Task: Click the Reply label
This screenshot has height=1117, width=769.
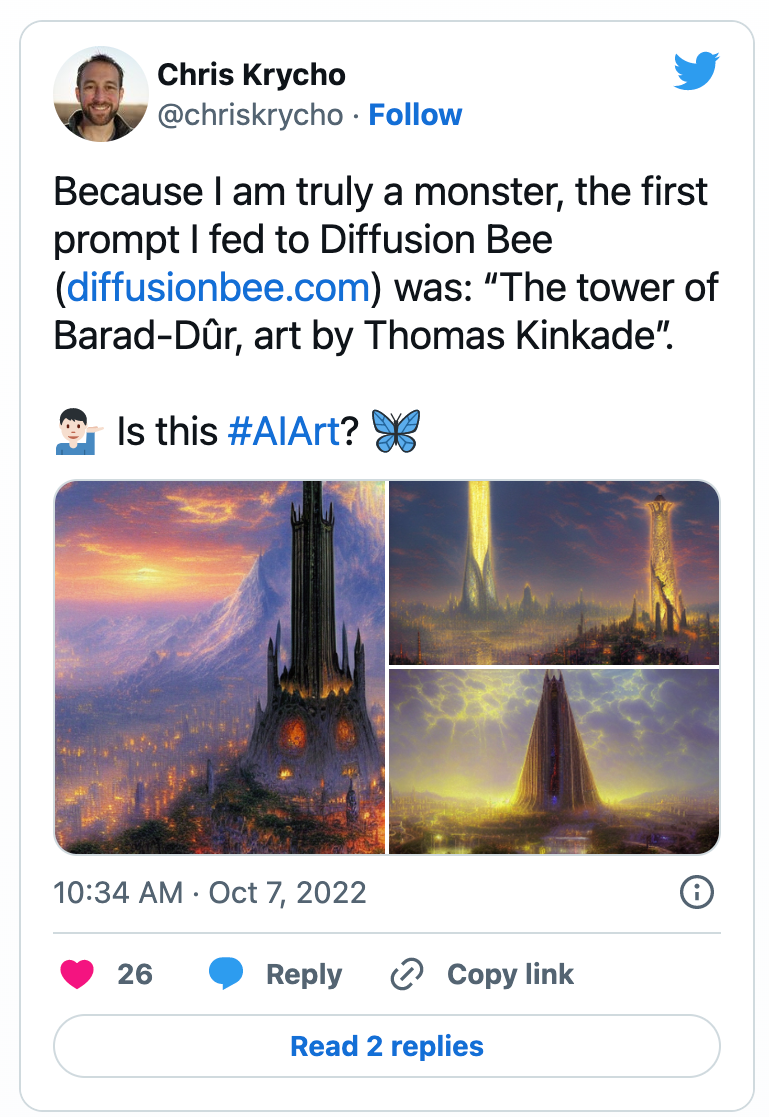Action: (304, 975)
